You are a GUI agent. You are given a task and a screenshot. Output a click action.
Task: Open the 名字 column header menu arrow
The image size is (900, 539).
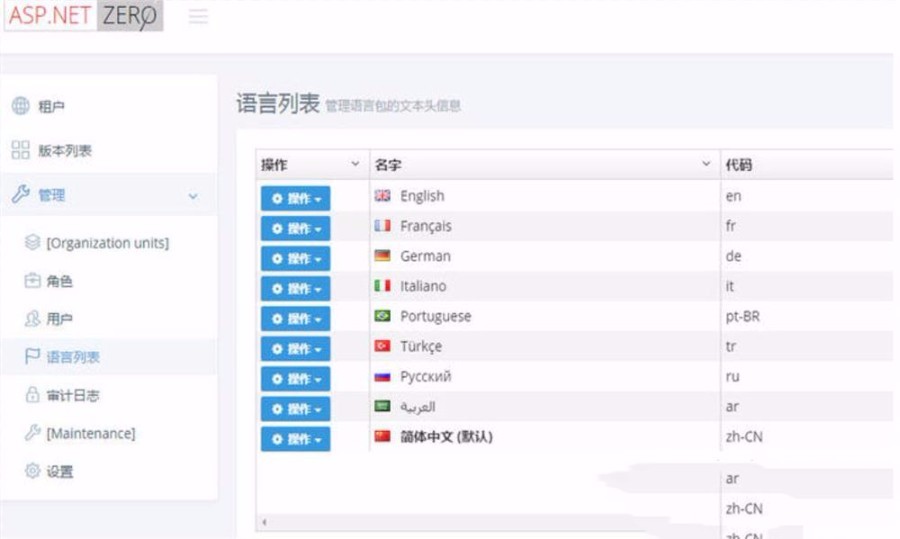[x=706, y=164]
